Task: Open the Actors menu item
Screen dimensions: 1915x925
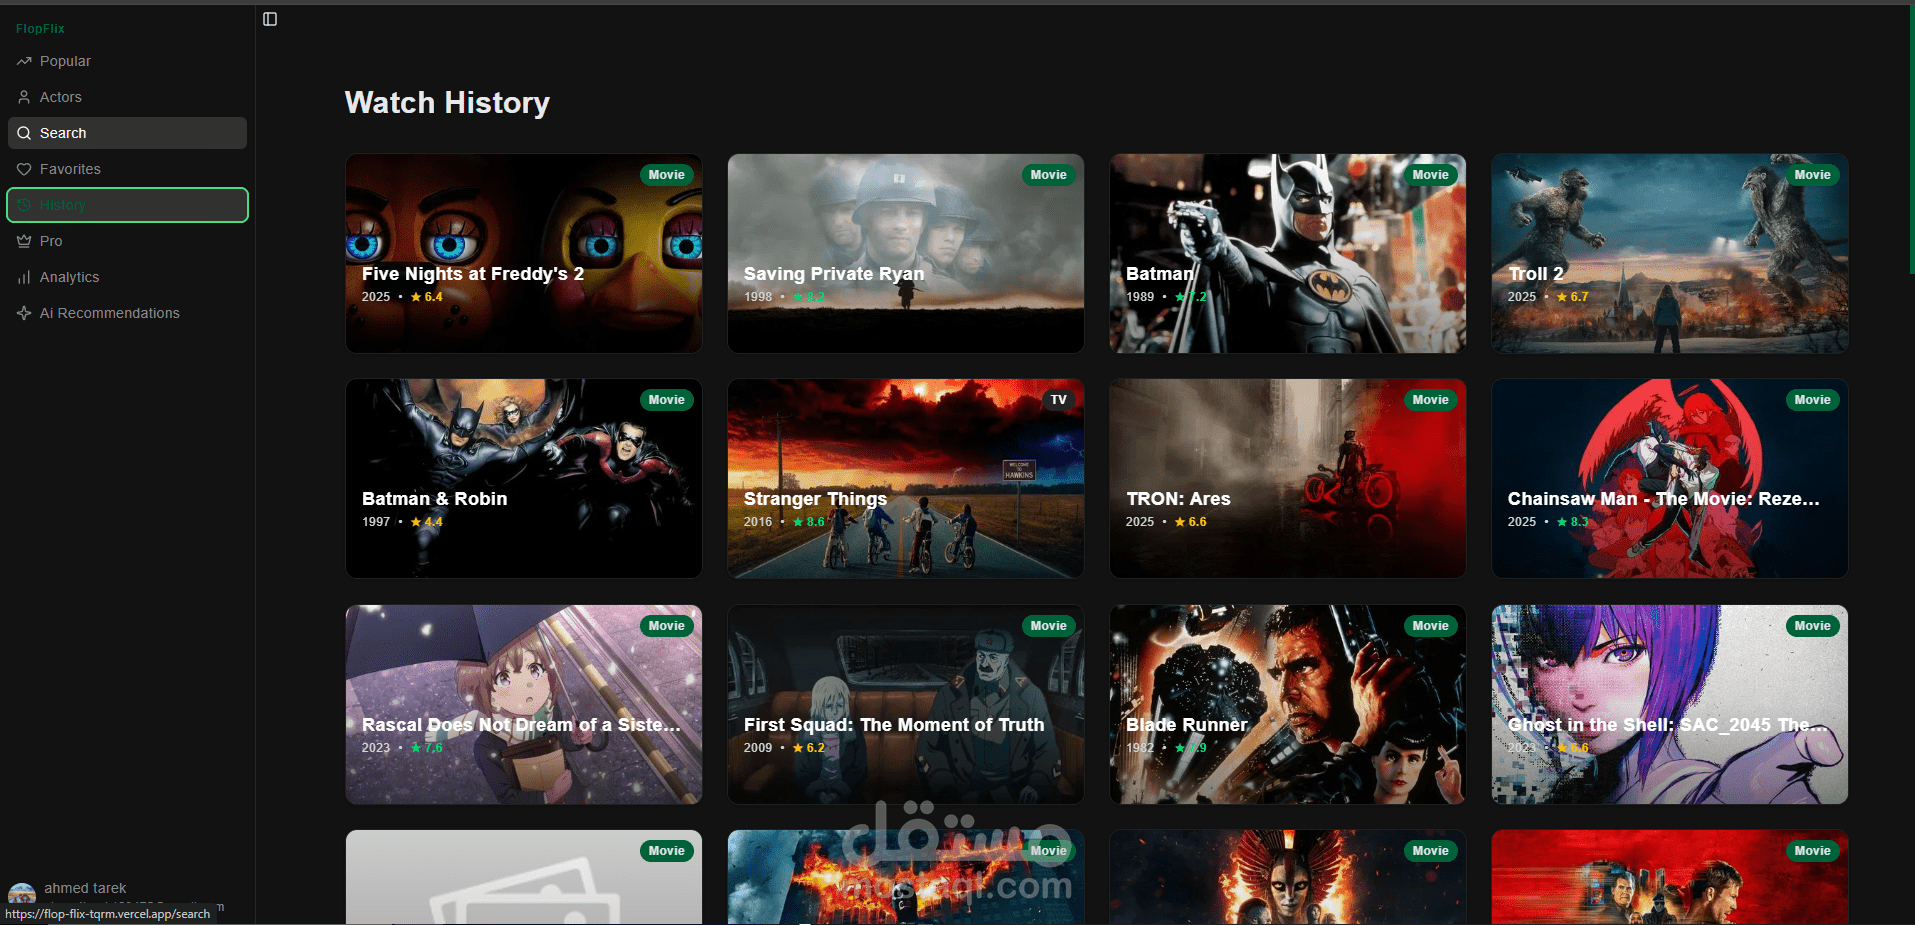Action: tap(127, 97)
